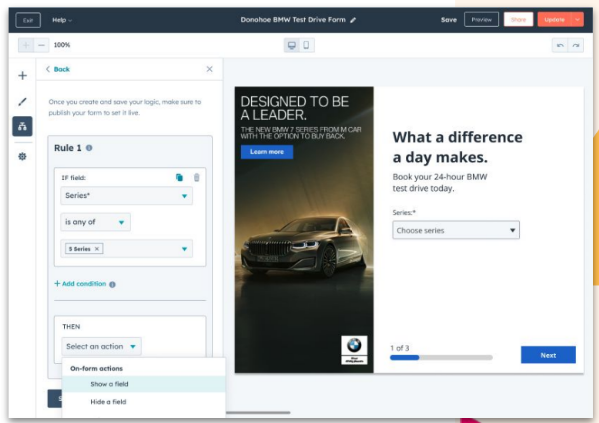
Task: Open the Edit style pencil sidebar icon
Action: (23, 102)
